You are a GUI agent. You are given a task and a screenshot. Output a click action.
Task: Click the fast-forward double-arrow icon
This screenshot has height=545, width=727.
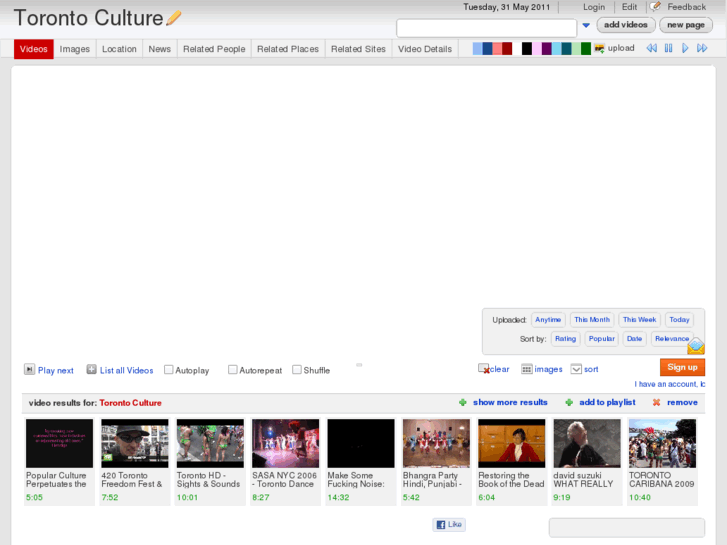tap(703, 48)
